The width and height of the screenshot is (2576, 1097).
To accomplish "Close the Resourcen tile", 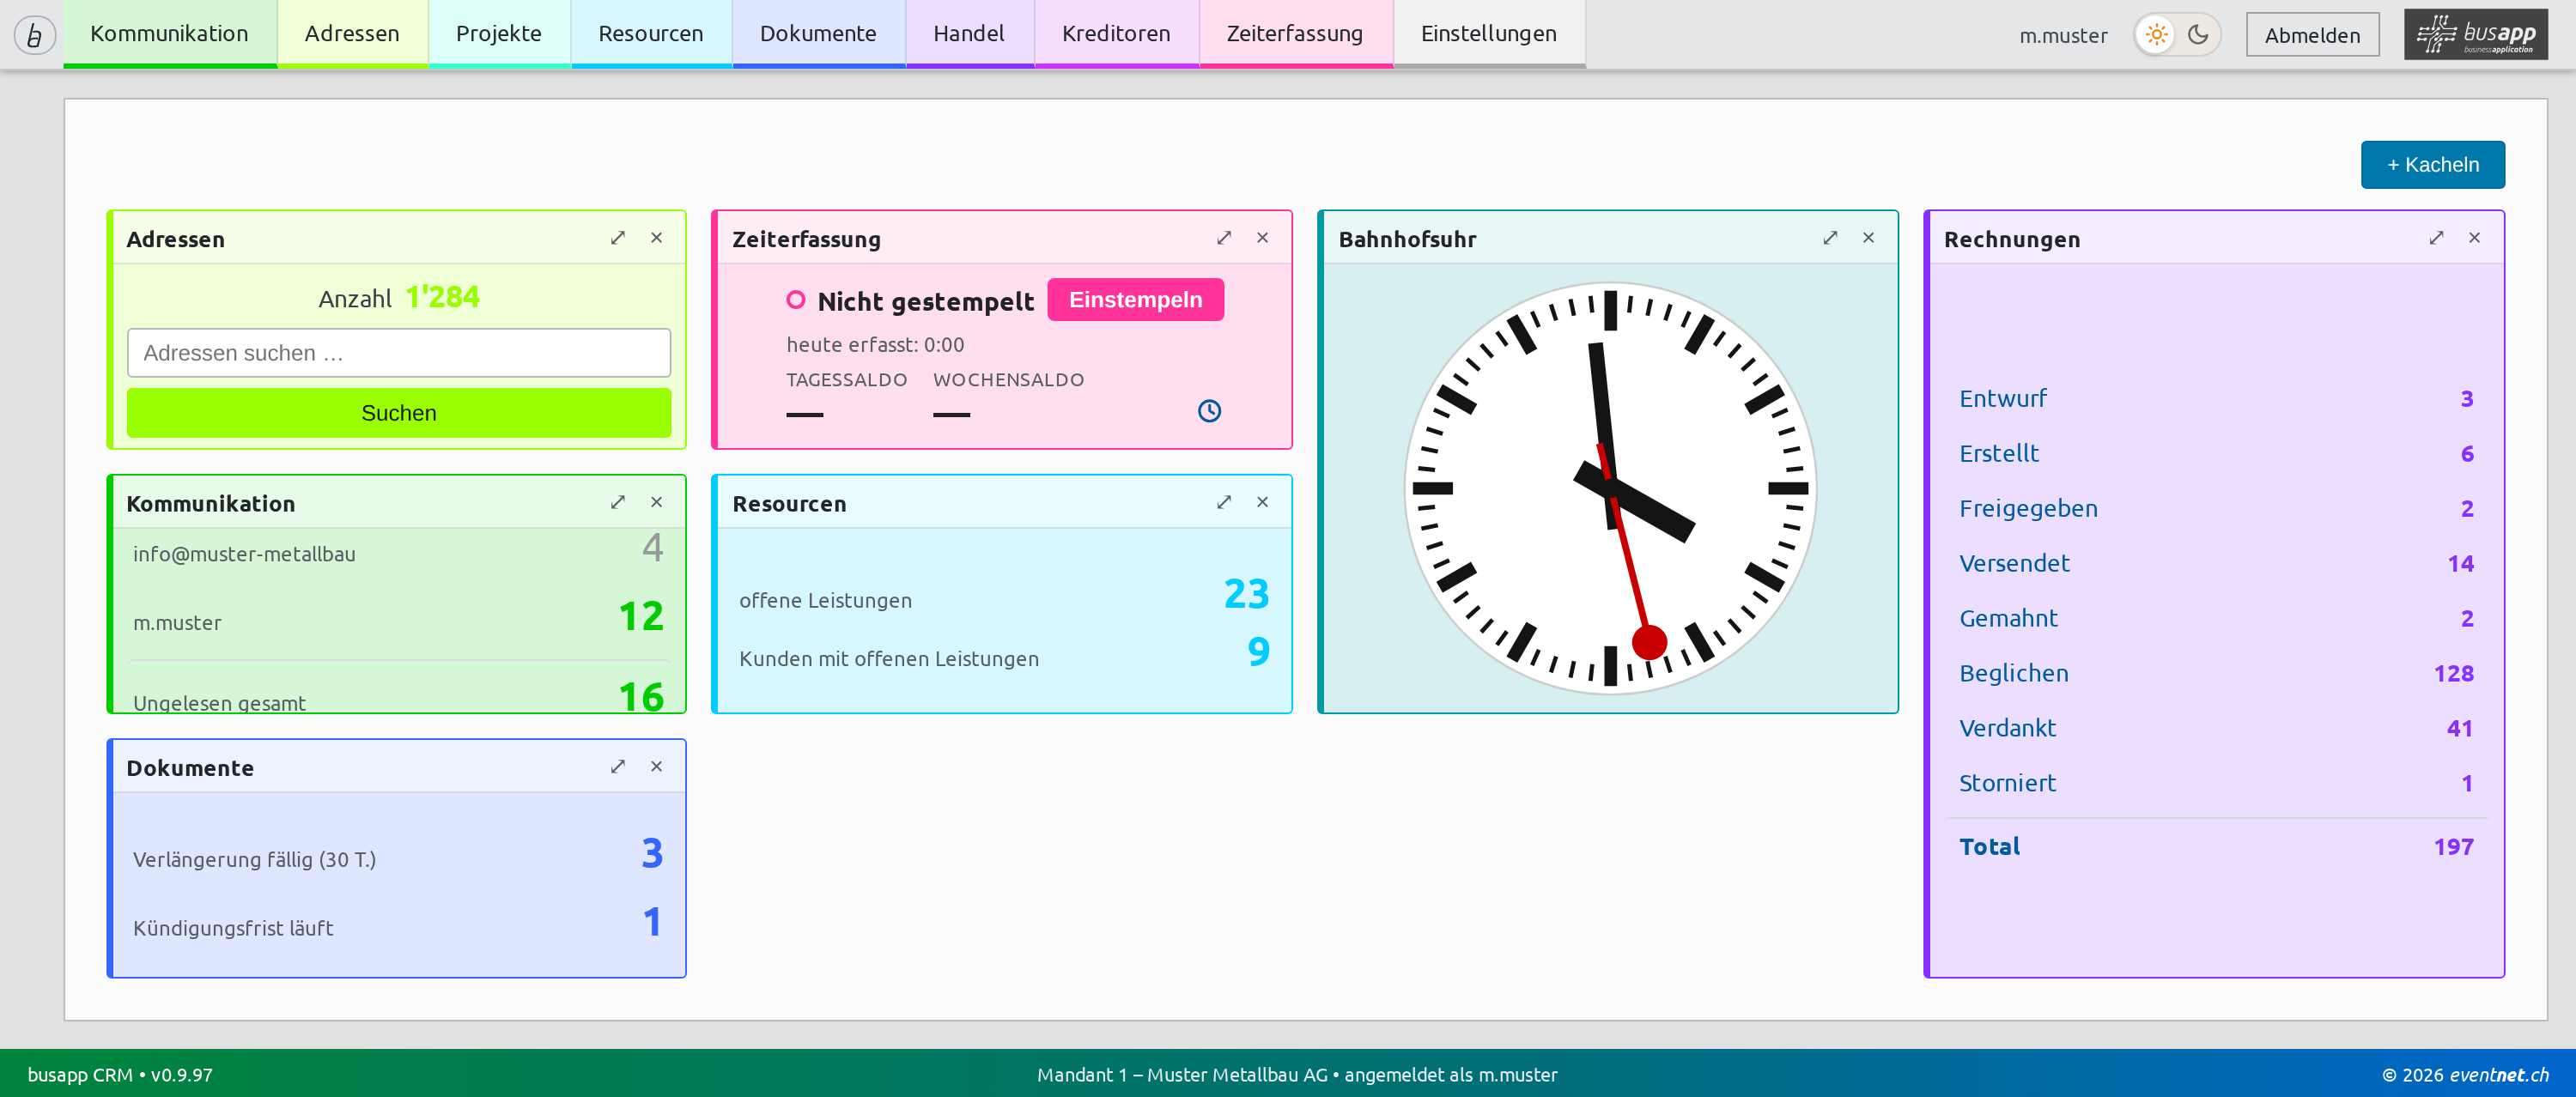I will (1262, 502).
